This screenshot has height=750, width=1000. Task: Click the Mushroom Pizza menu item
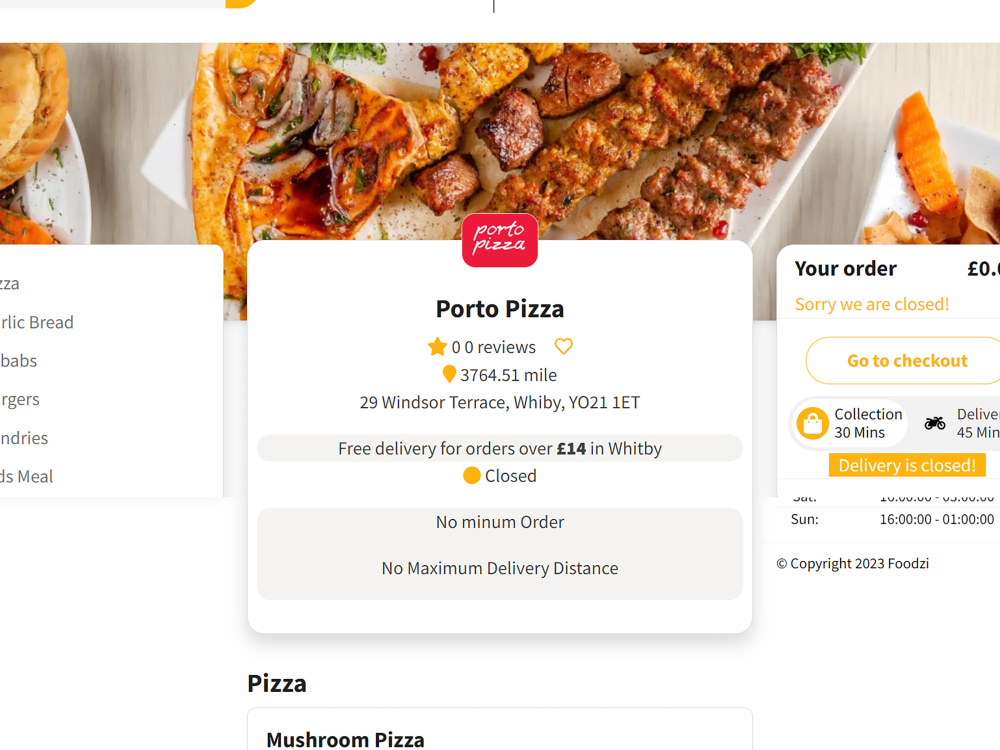(345, 740)
